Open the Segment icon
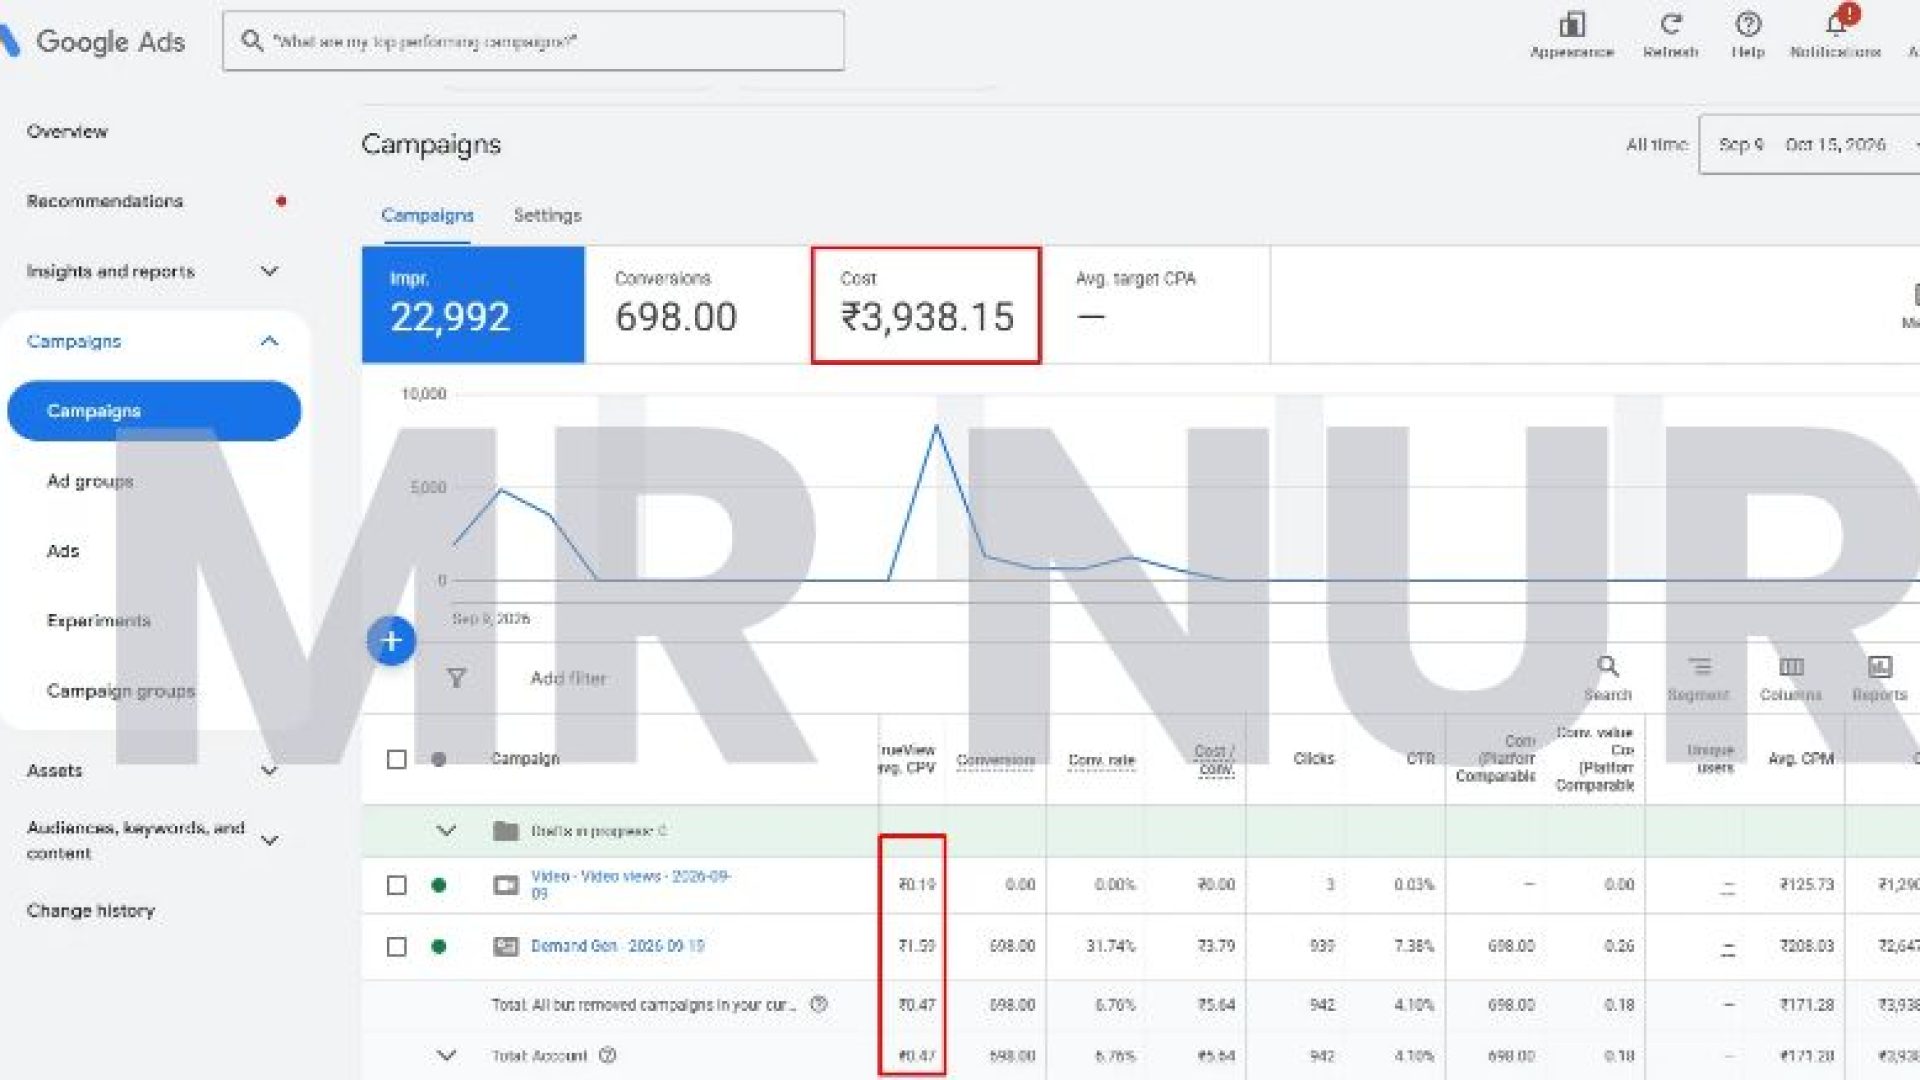 1699,667
